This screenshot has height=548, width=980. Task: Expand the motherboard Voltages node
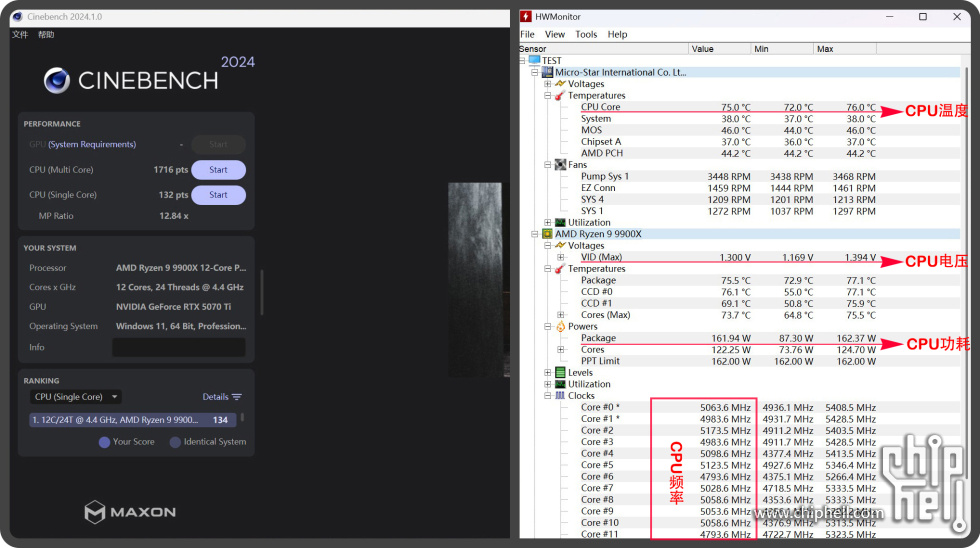tap(548, 84)
